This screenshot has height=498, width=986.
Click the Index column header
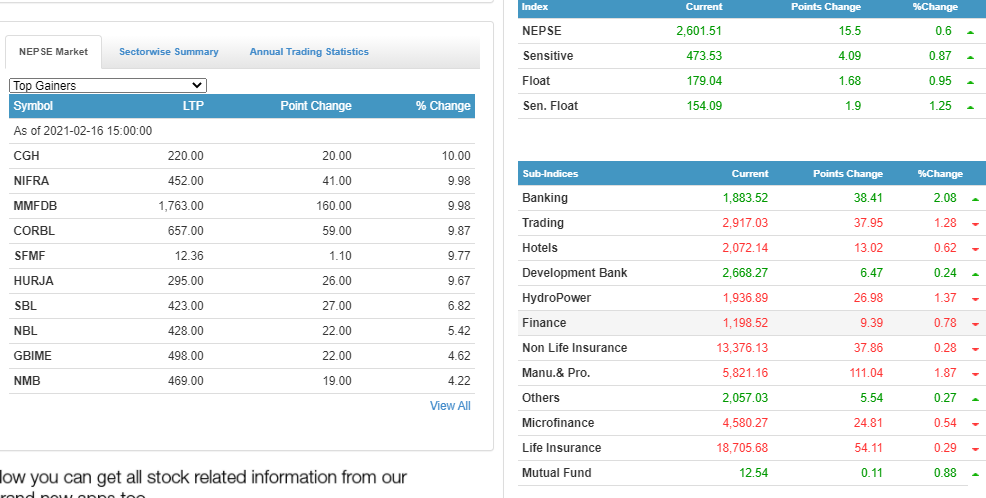(x=535, y=6)
